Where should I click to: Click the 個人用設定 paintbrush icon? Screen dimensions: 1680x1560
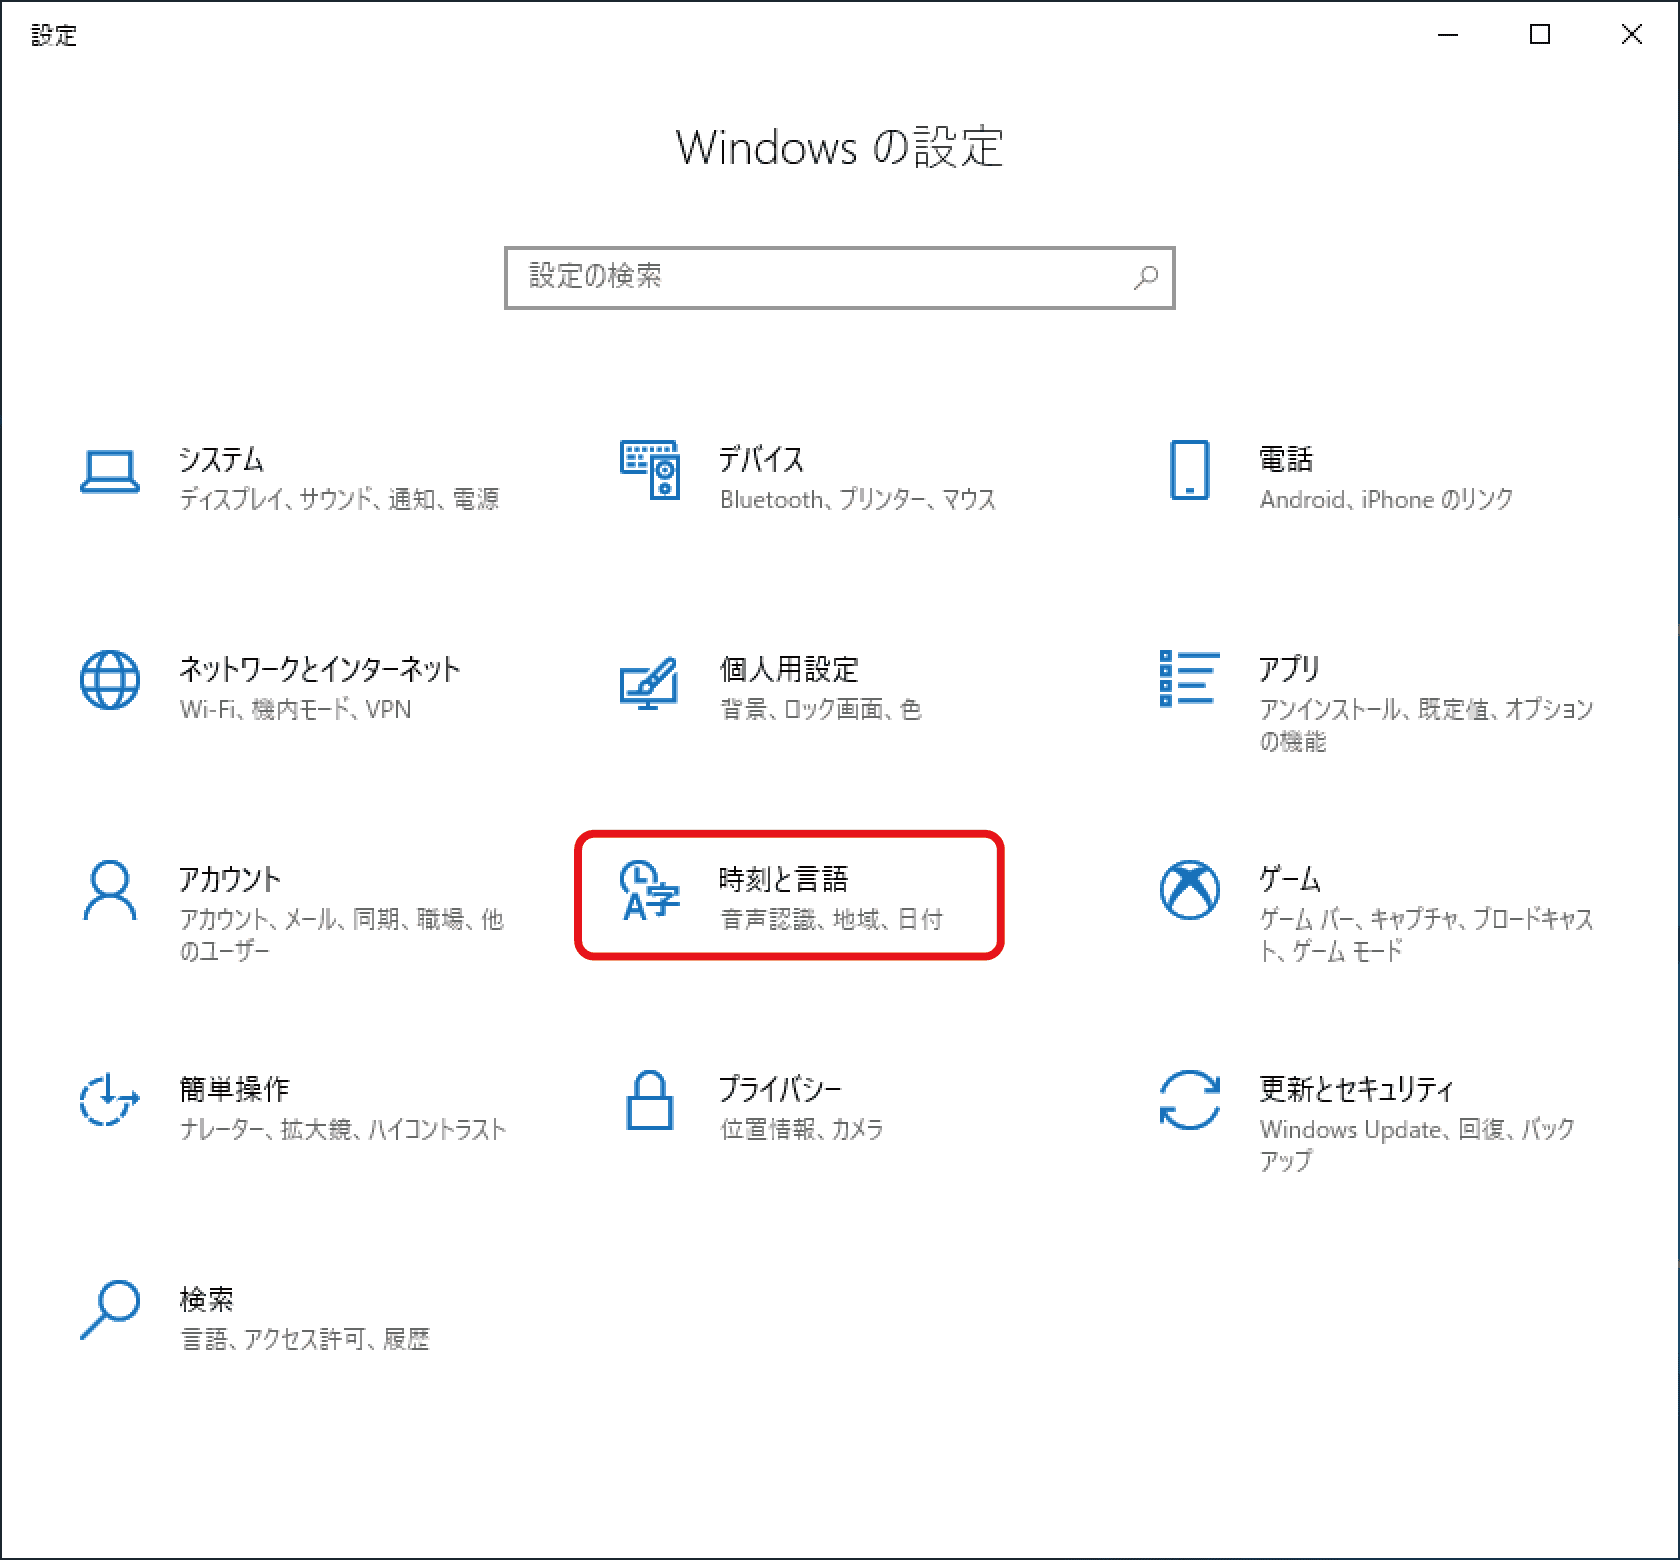pos(649,683)
